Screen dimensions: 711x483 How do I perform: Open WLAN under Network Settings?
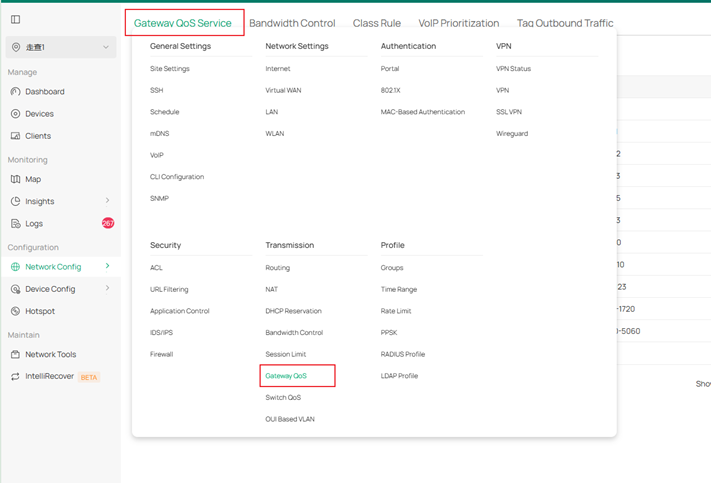[275, 133]
